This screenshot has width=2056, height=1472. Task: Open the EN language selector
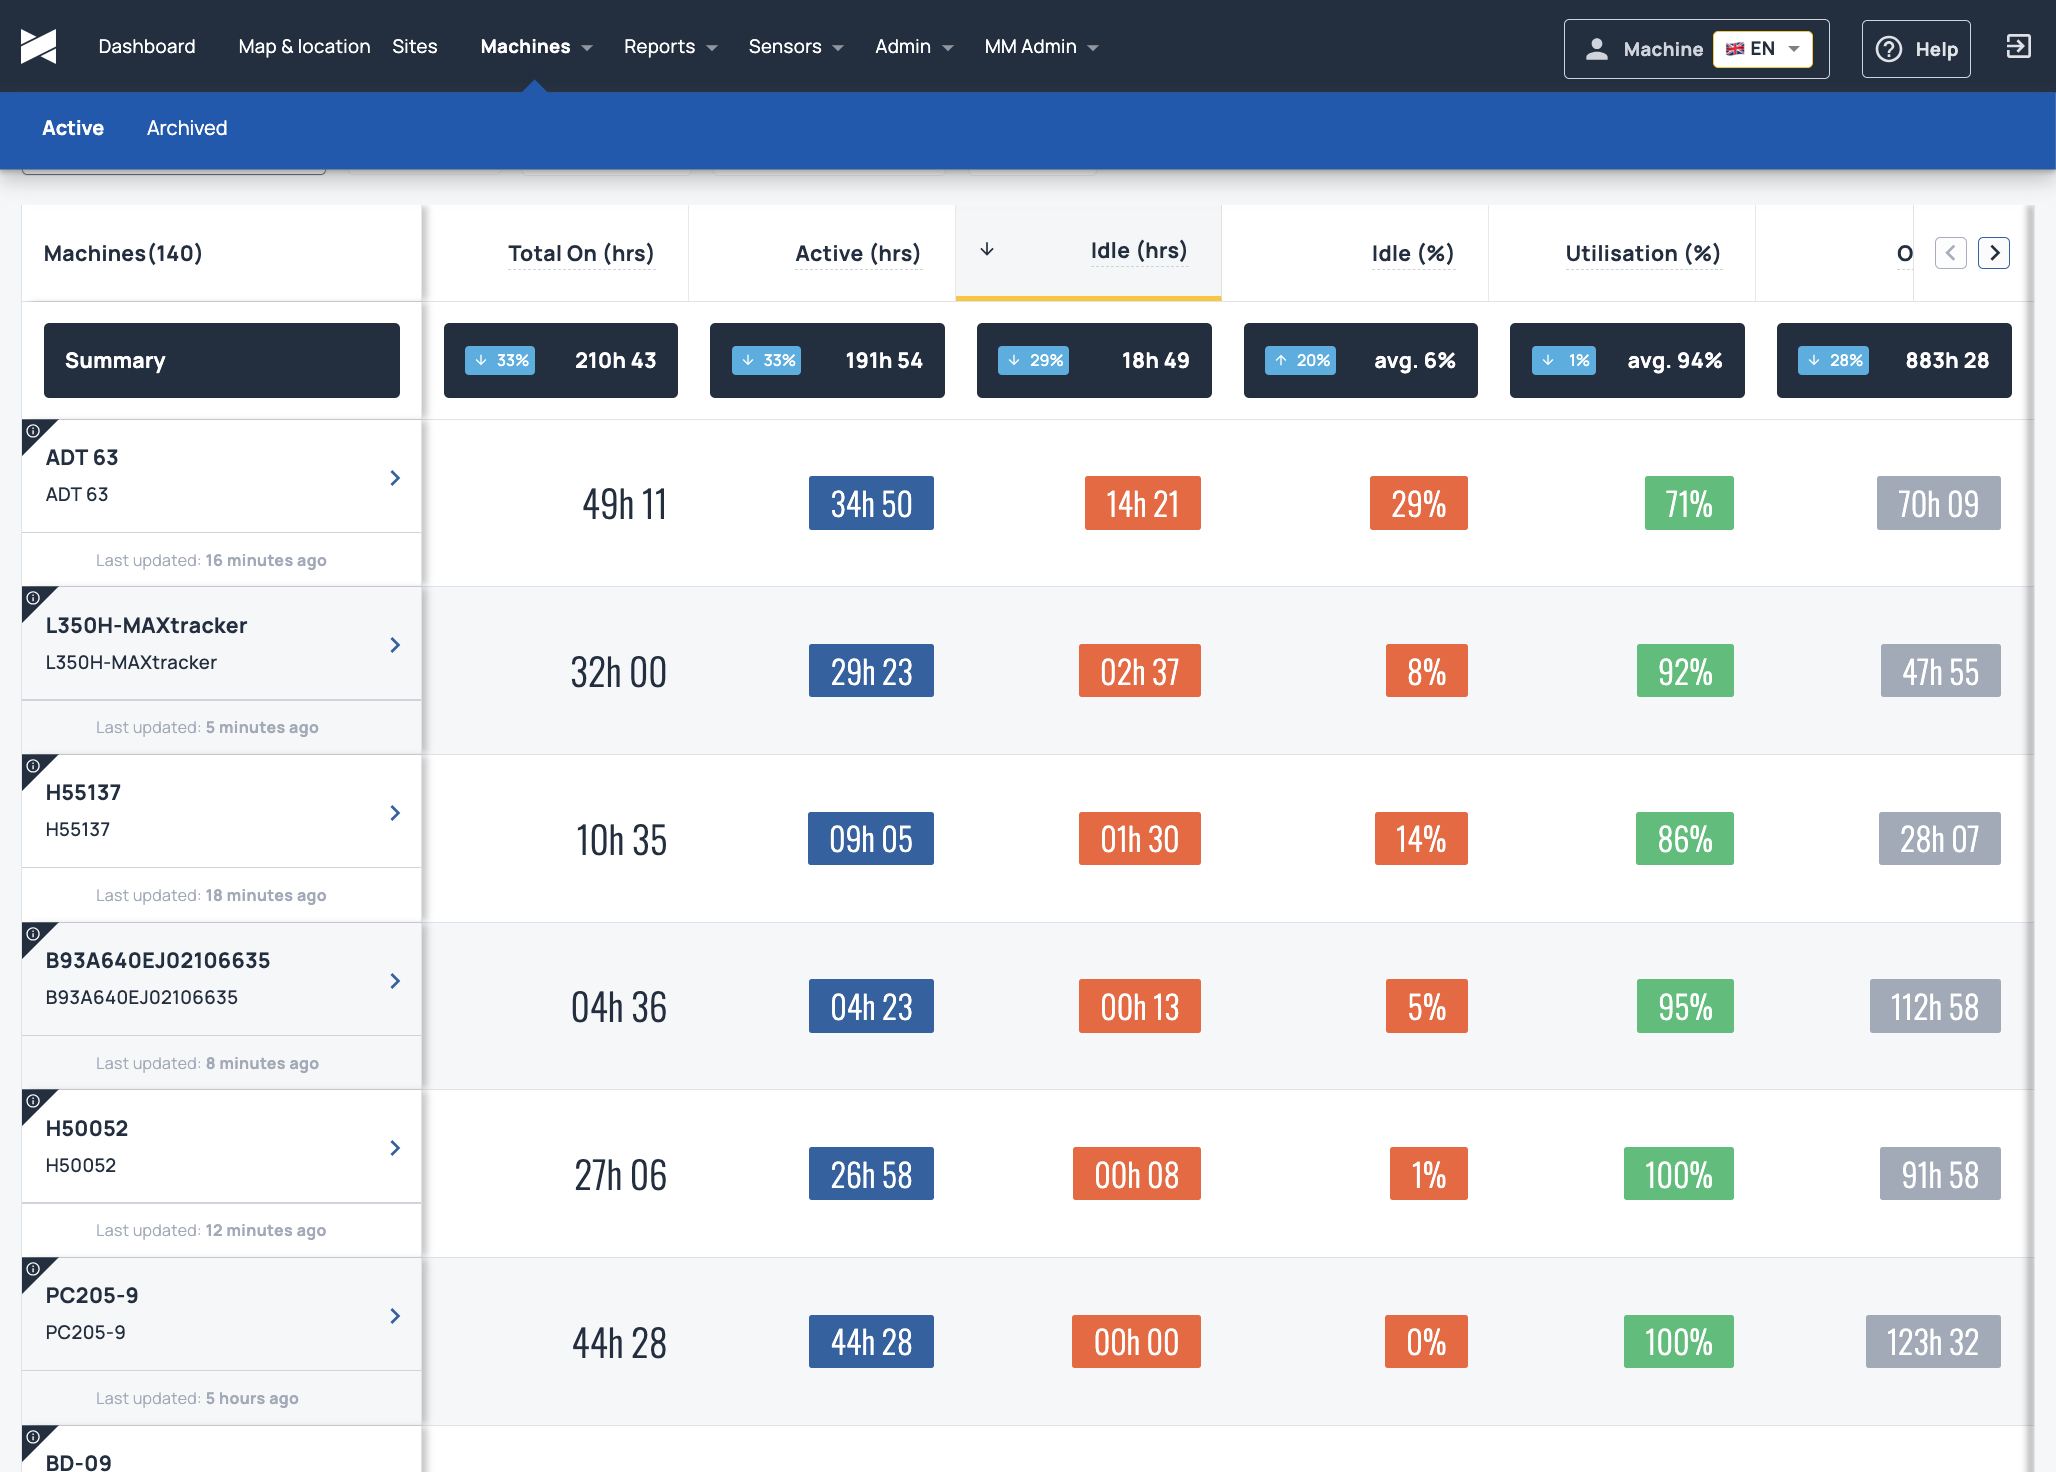coord(1762,49)
